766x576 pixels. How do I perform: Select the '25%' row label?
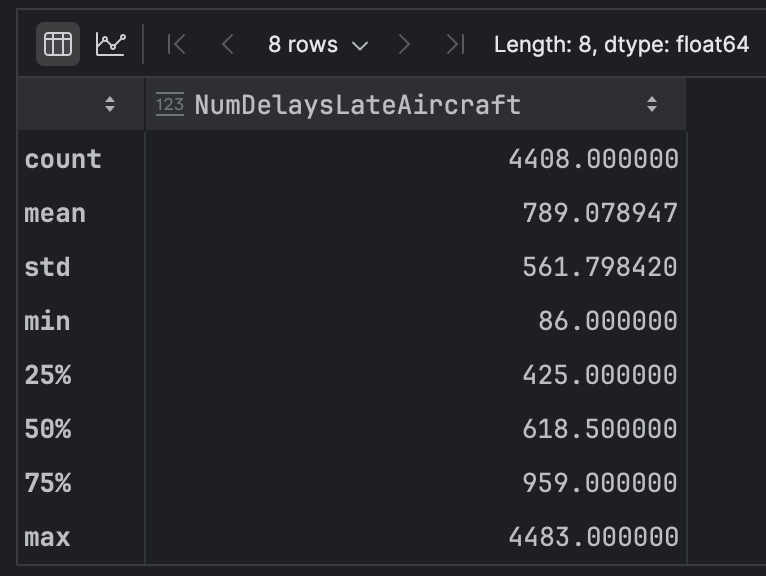point(48,375)
